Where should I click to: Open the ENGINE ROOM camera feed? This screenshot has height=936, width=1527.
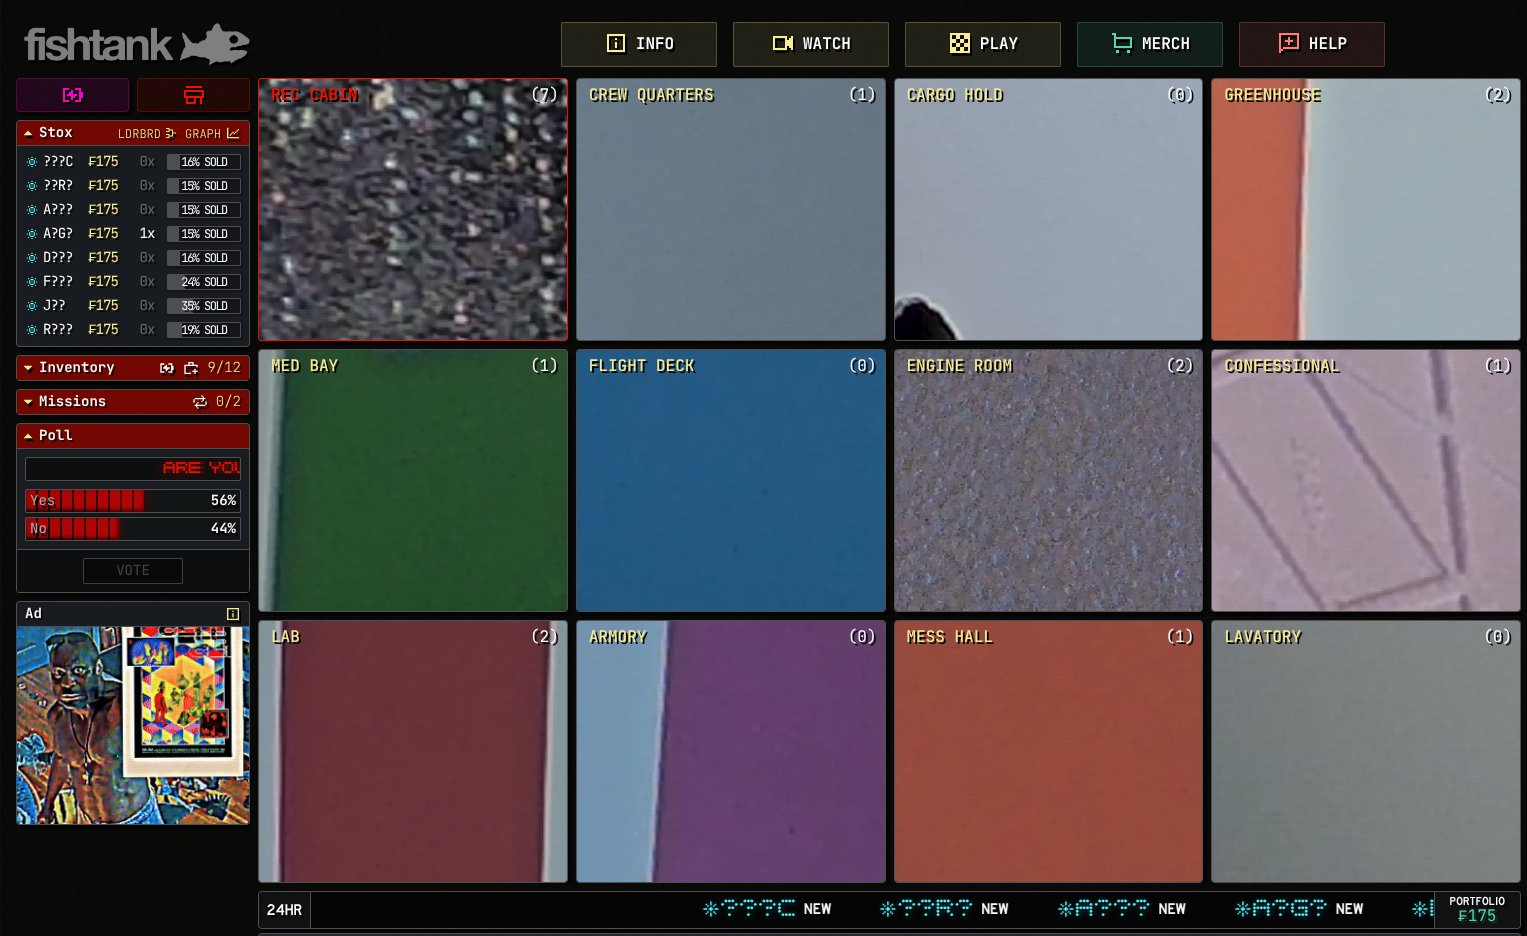tap(1048, 481)
